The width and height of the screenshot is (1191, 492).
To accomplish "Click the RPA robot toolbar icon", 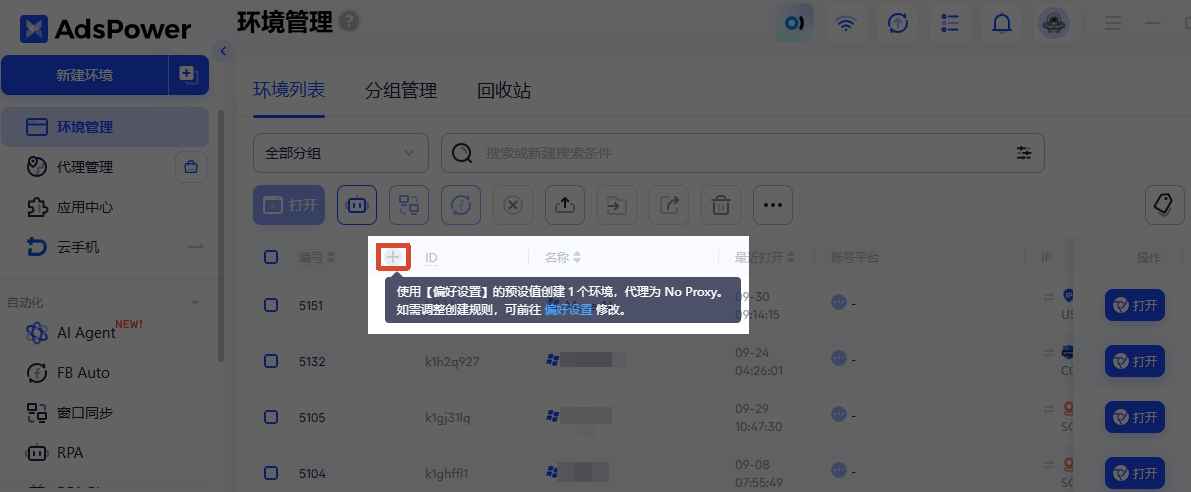I will point(357,205).
